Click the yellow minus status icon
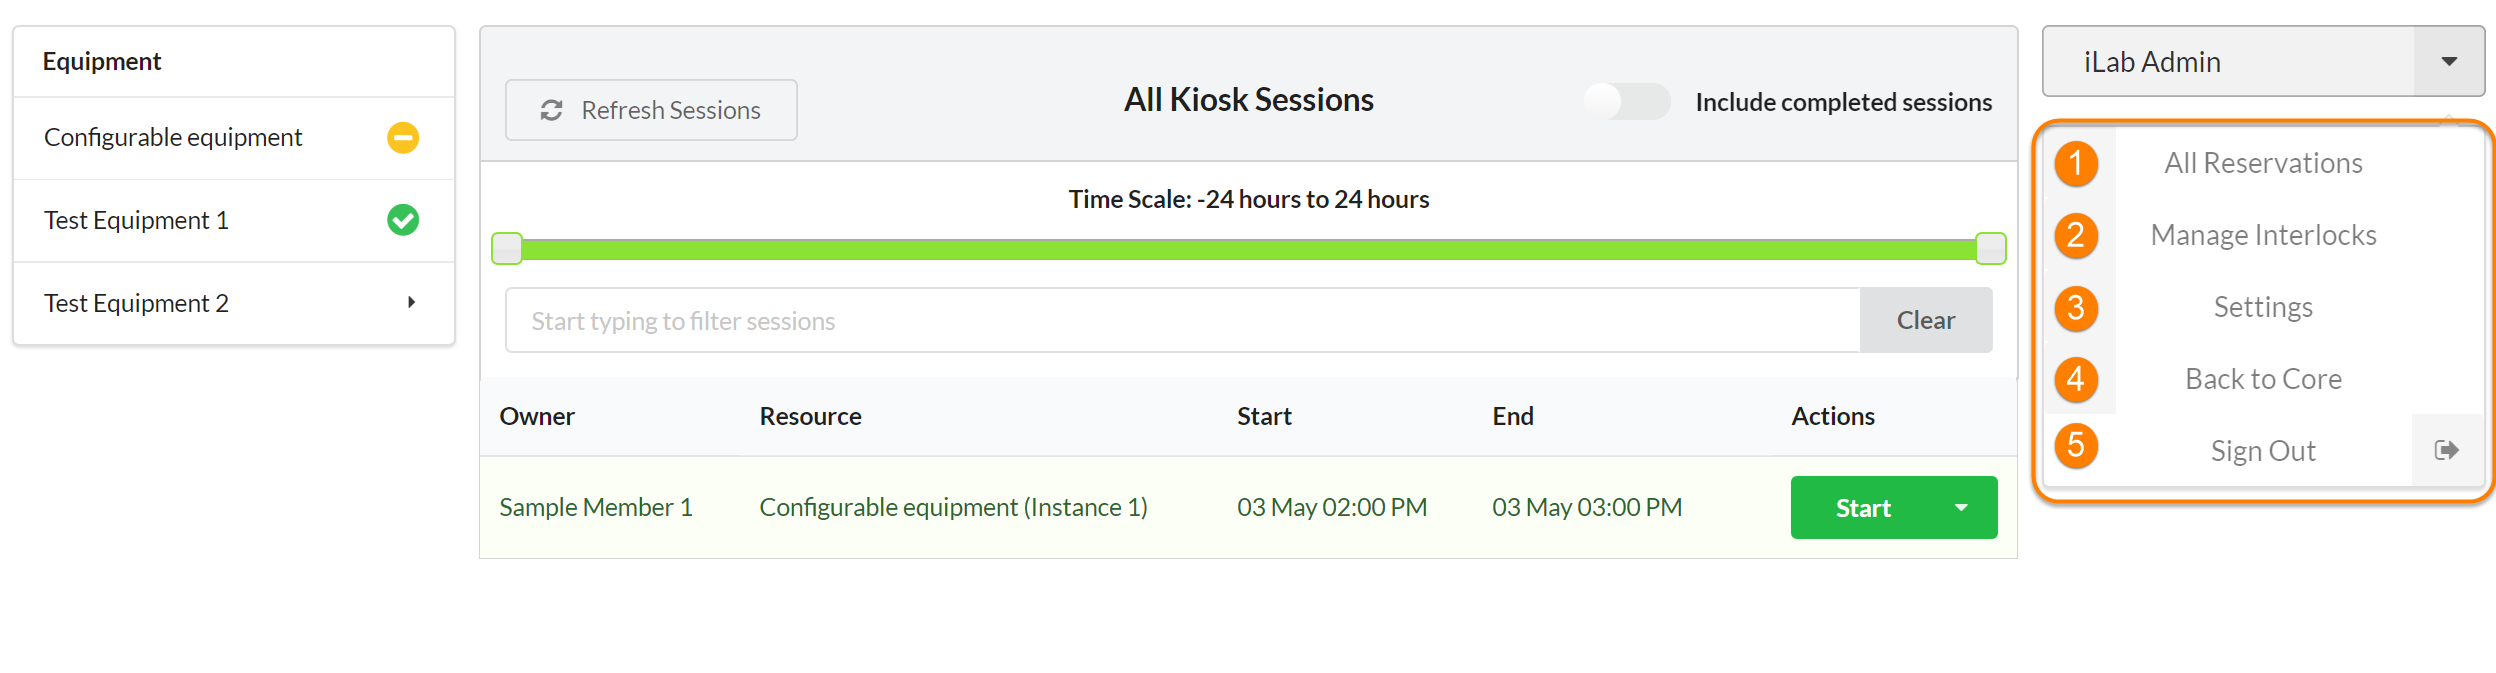The width and height of the screenshot is (2496, 673). coord(403,138)
